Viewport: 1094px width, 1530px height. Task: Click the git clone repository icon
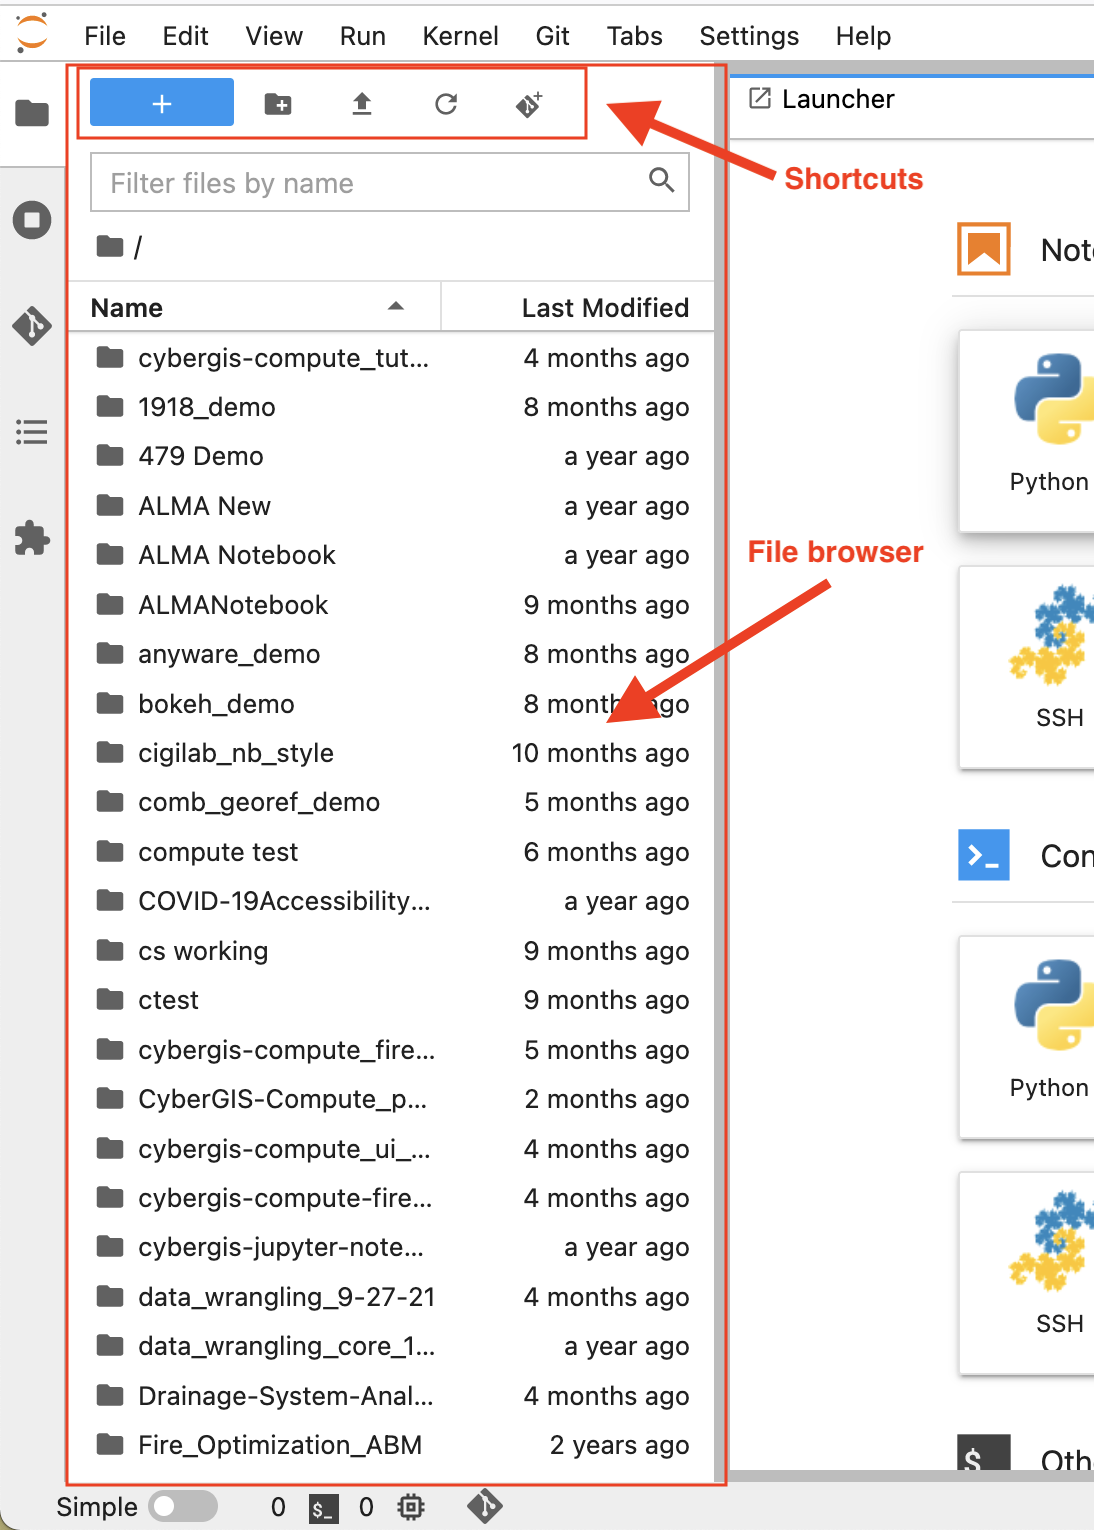[x=528, y=103]
